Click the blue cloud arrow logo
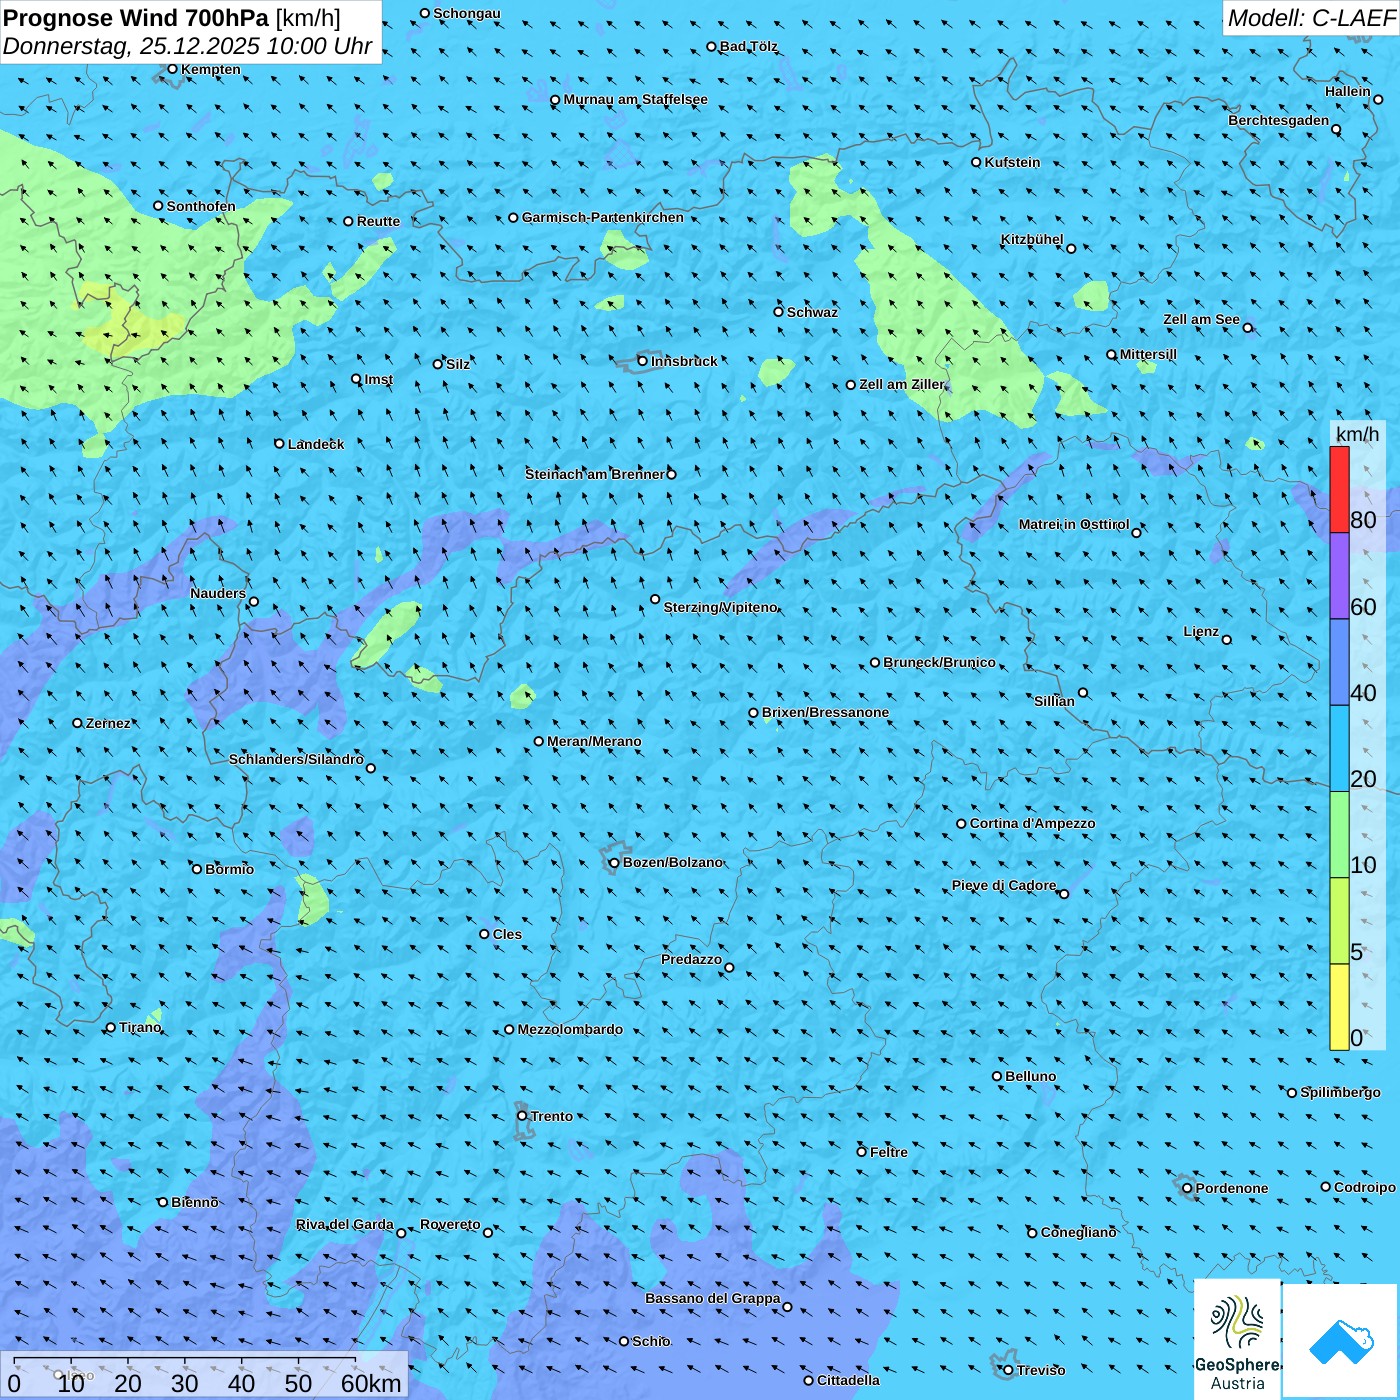 tap(1340, 1341)
